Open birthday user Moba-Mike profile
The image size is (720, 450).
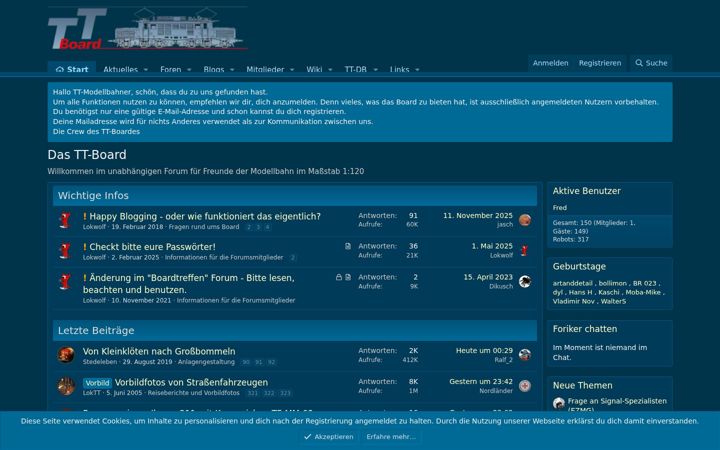point(643,292)
